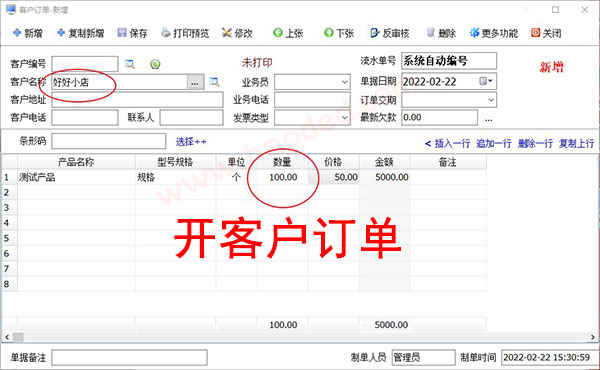Viewport: 600px width, 370px height.
Task: Click the 最新欠款 field showing 0.00
Action: pos(439,117)
